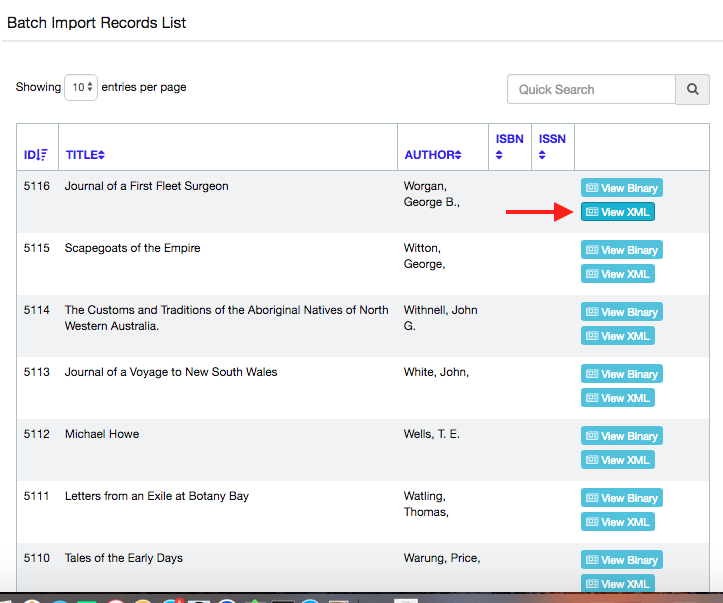View XML for Journal of a Voyage record

(x=617, y=398)
